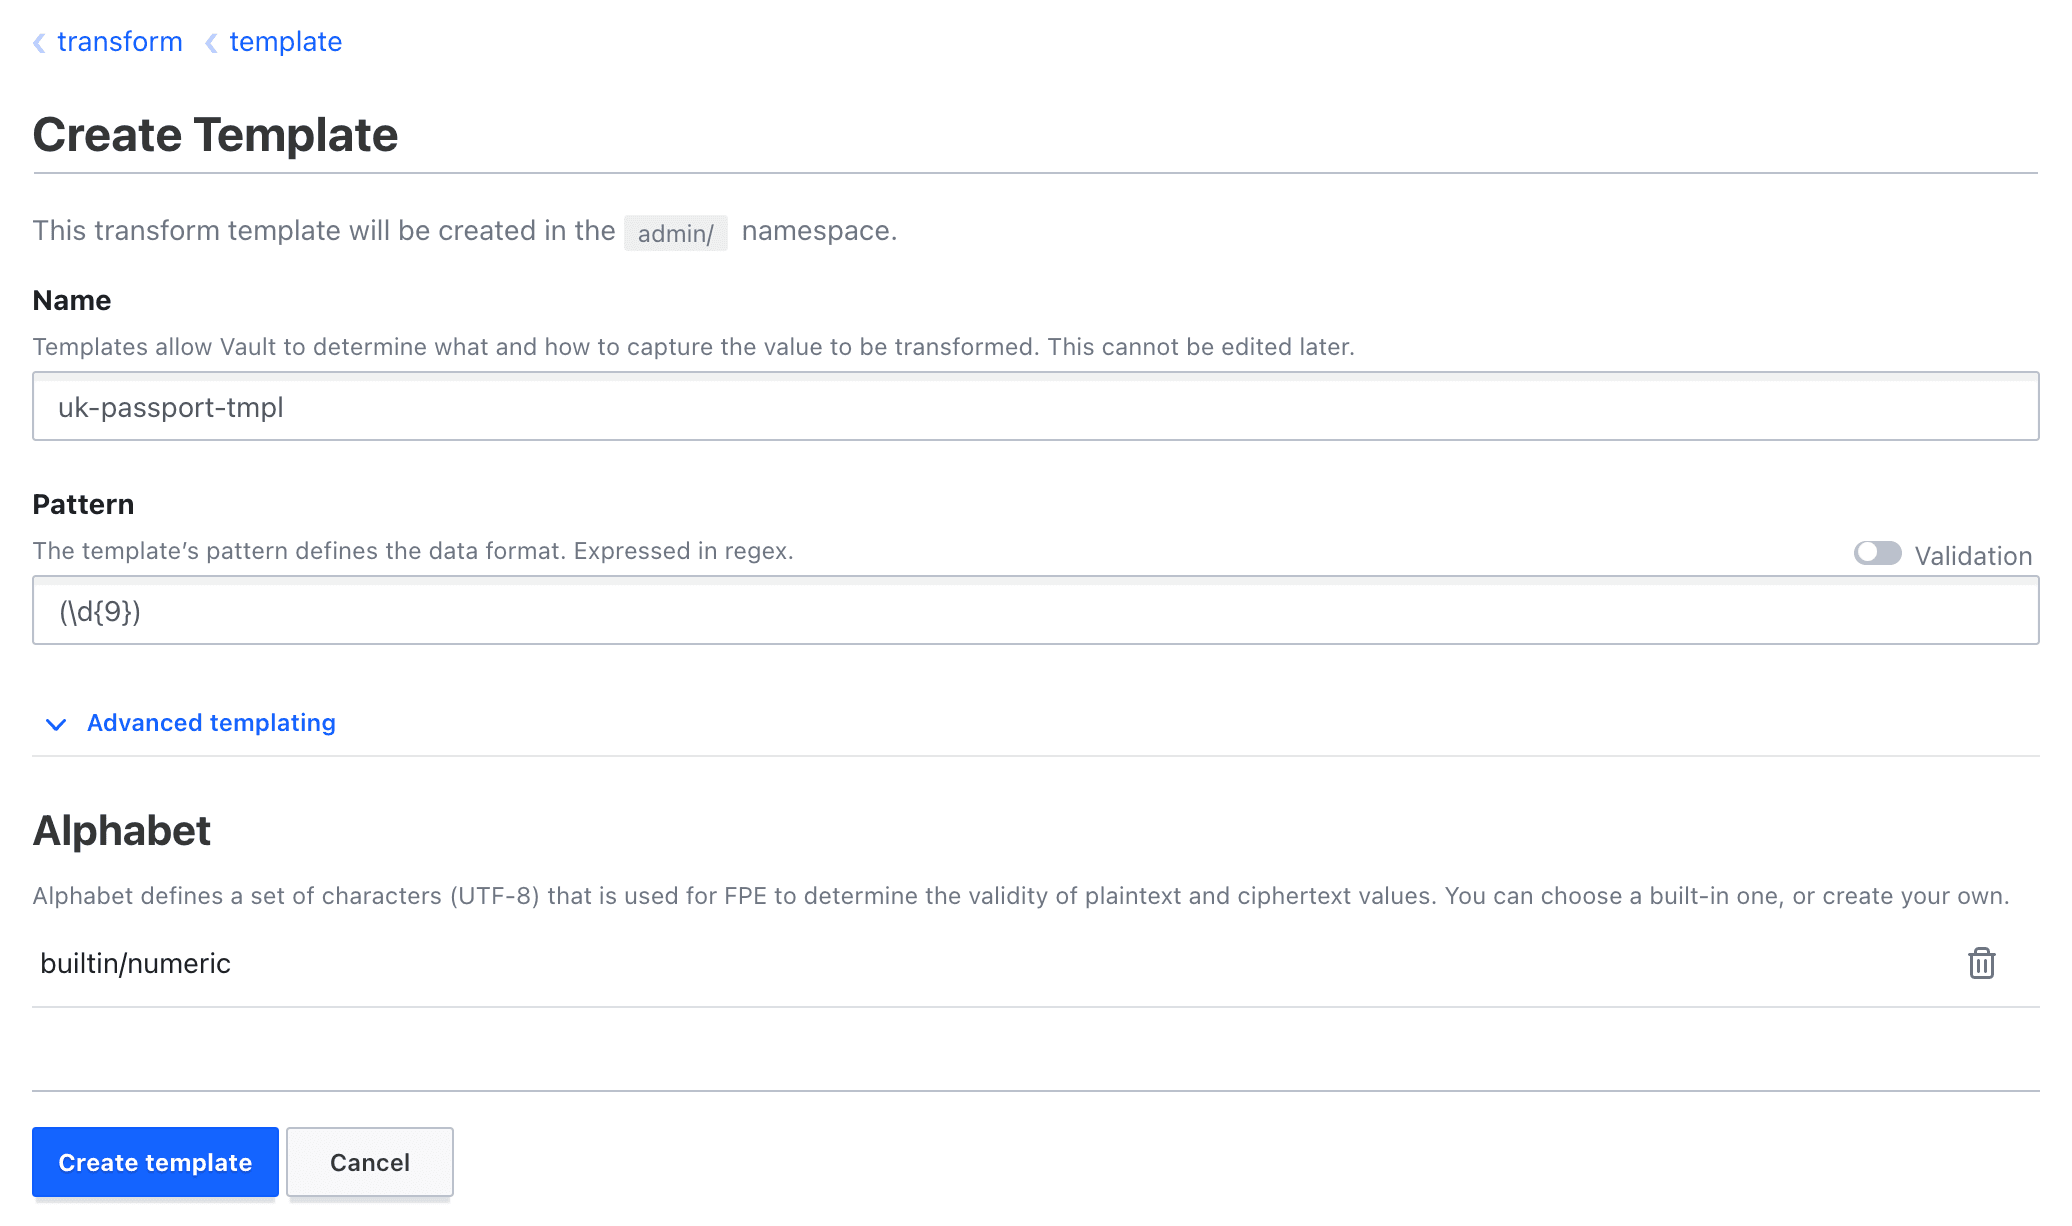The width and height of the screenshot is (2072, 1226).
Task: Click the Create template button
Action: point(155,1162)
